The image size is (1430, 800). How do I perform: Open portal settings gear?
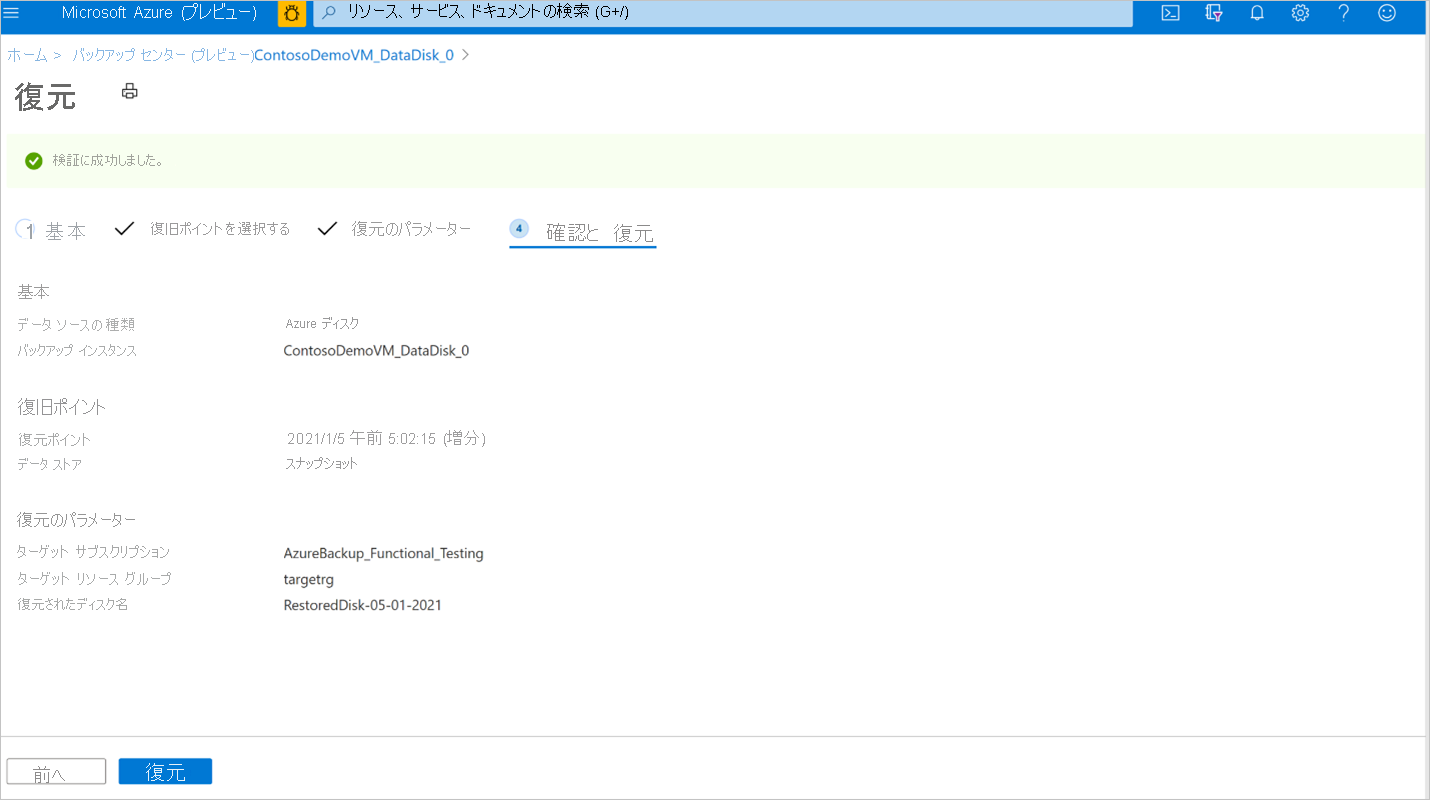point(1300,13)
